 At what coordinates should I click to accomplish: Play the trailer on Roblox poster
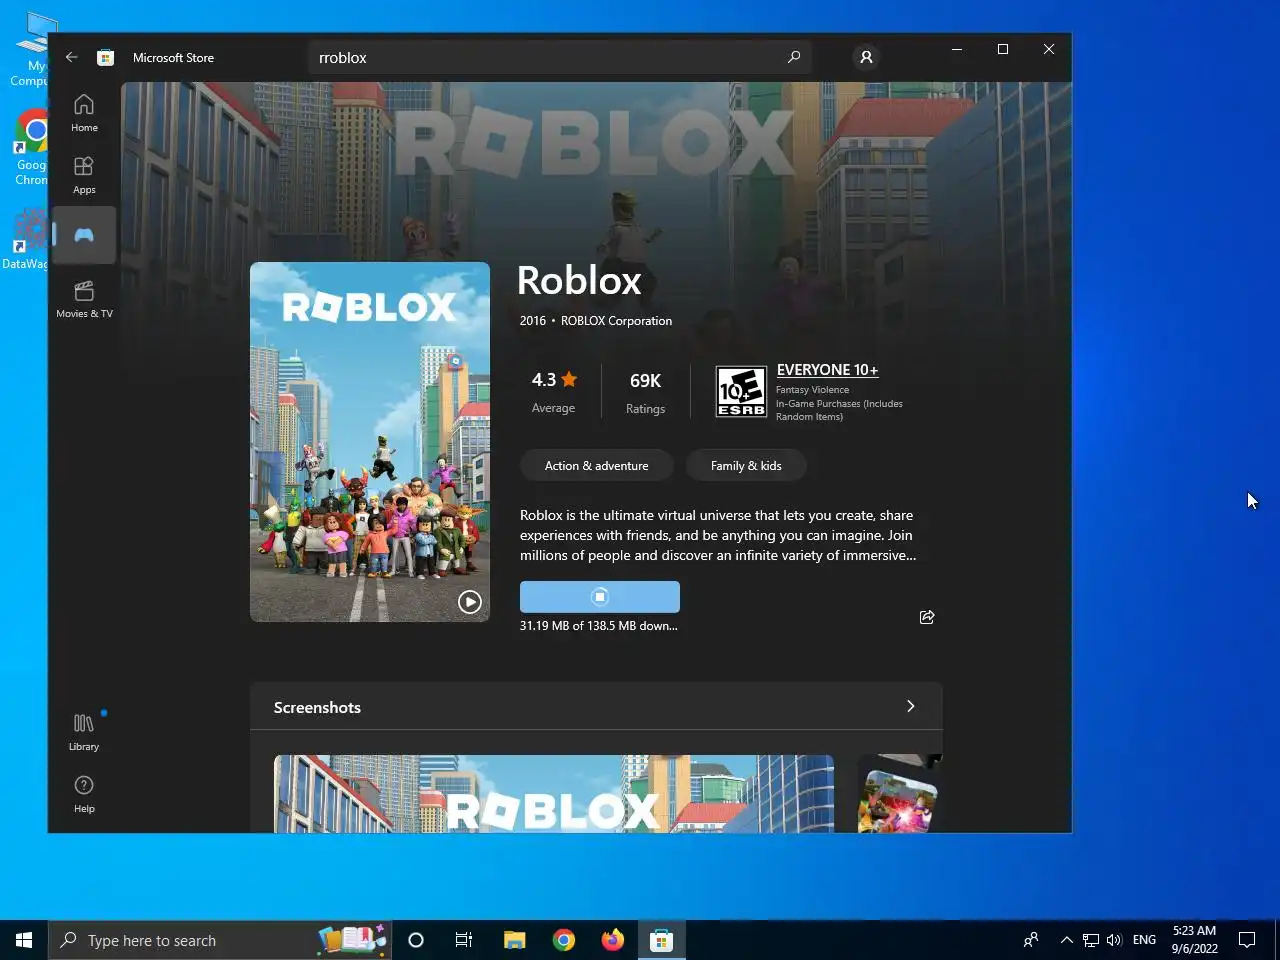coord(469,601)
